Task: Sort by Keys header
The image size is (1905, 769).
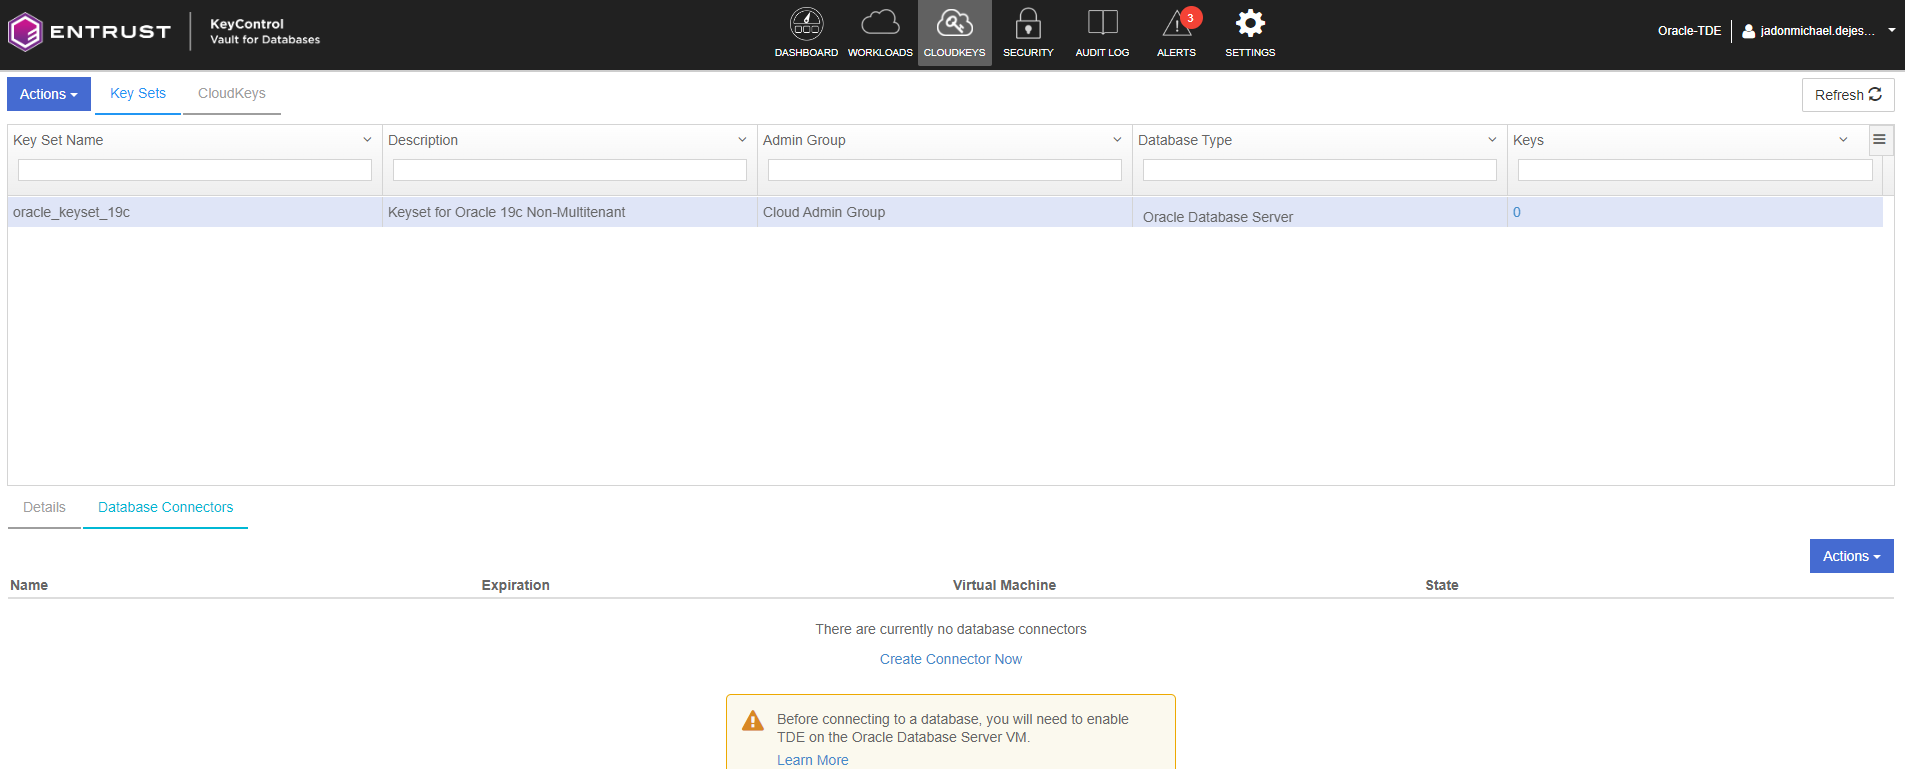Action: click(1528, 140)
